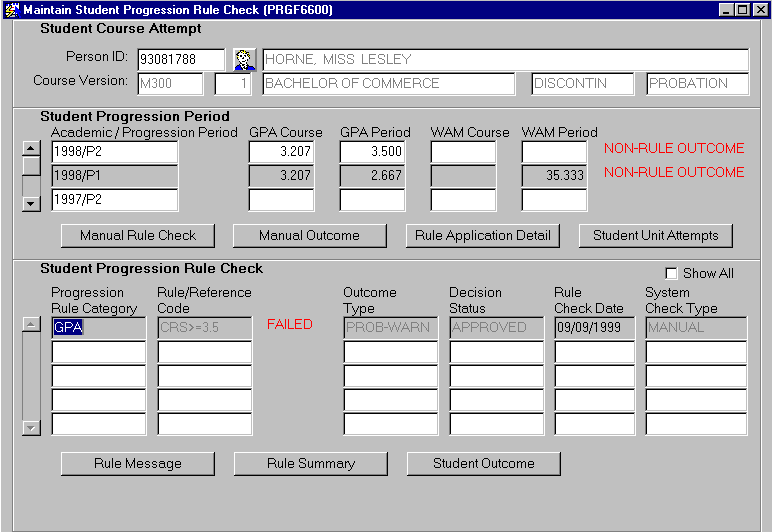772x532 pixels.
Task: Show the Rule Message
Action: tap(138, 464)
